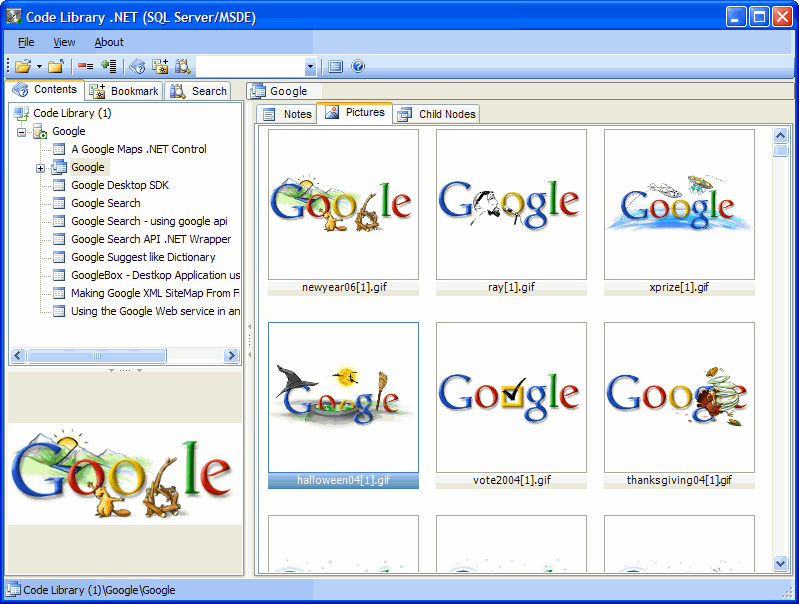Viewport: 799px width, 604px height.
Task: Click the pictures scroll-up arrow
Action: click(x=780, y=135)
